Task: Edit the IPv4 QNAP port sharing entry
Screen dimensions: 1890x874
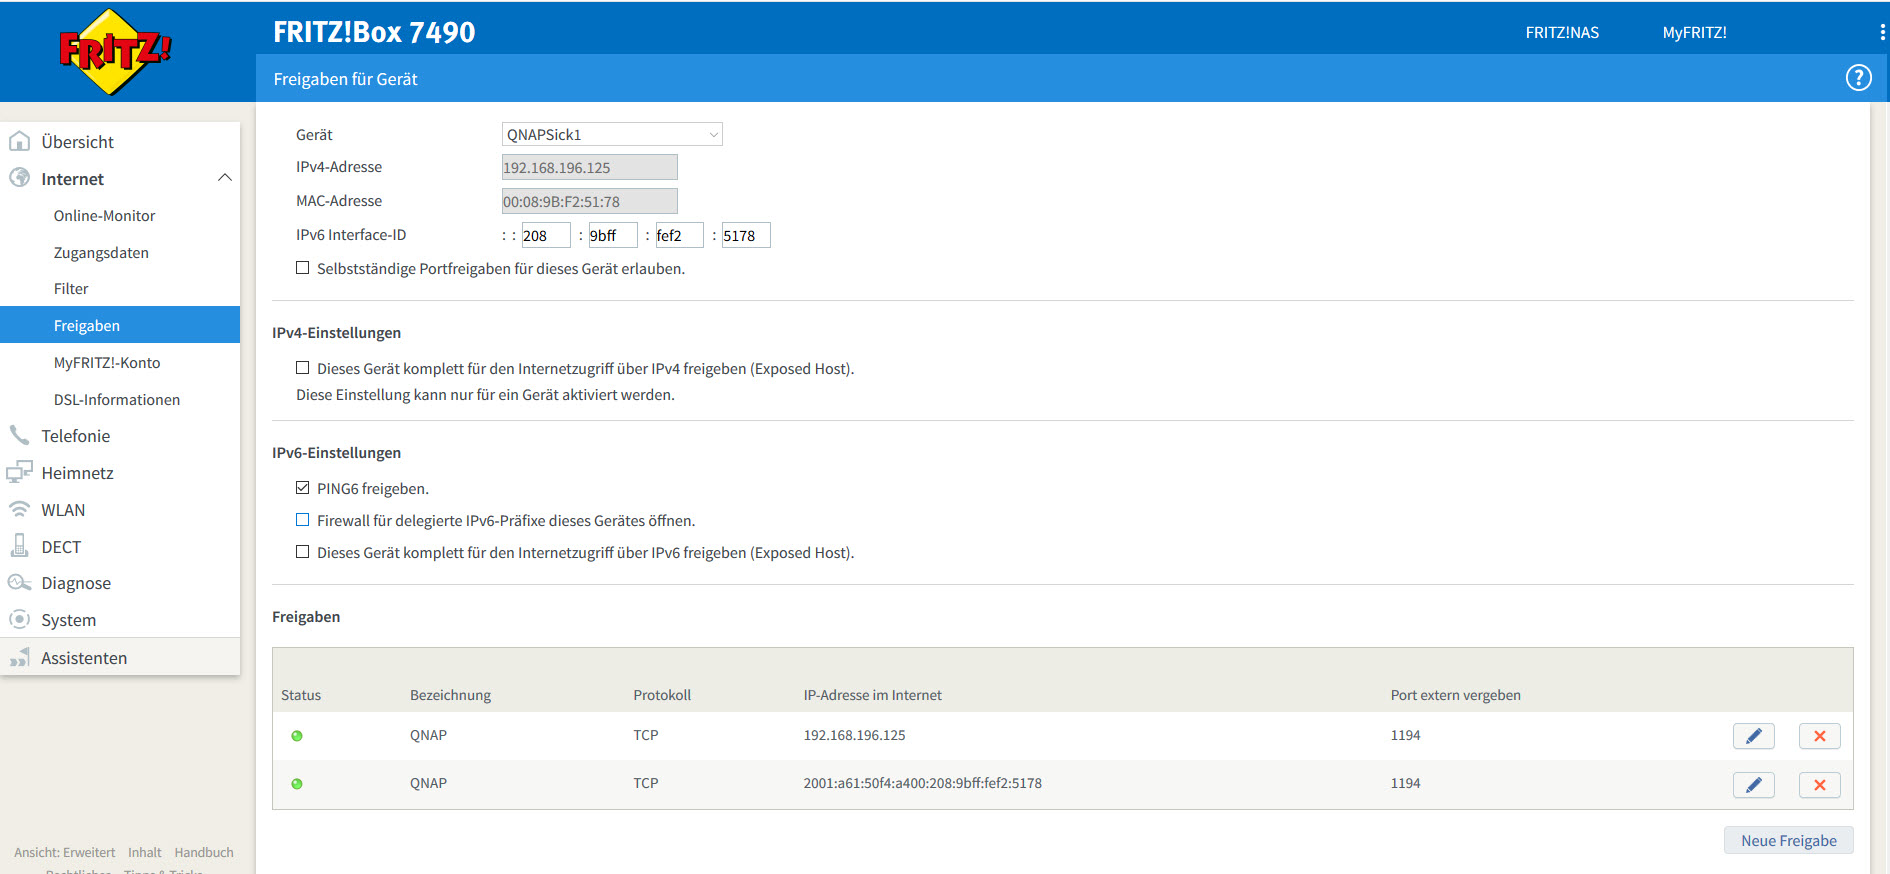Action: pyautogui.click(x=1753, y=736)
